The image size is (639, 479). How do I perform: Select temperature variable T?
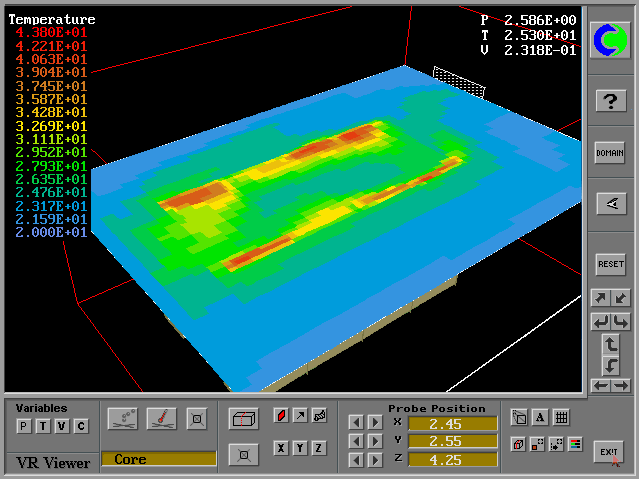tap(42, 427)
